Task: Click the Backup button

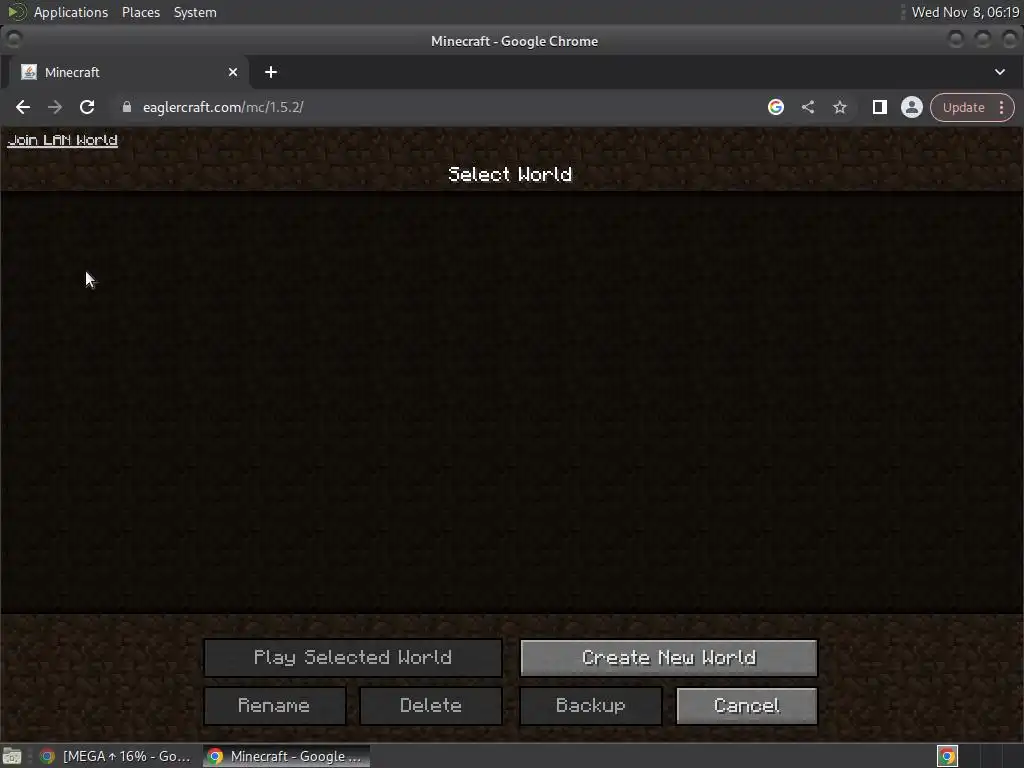Action: click(591, 706)
